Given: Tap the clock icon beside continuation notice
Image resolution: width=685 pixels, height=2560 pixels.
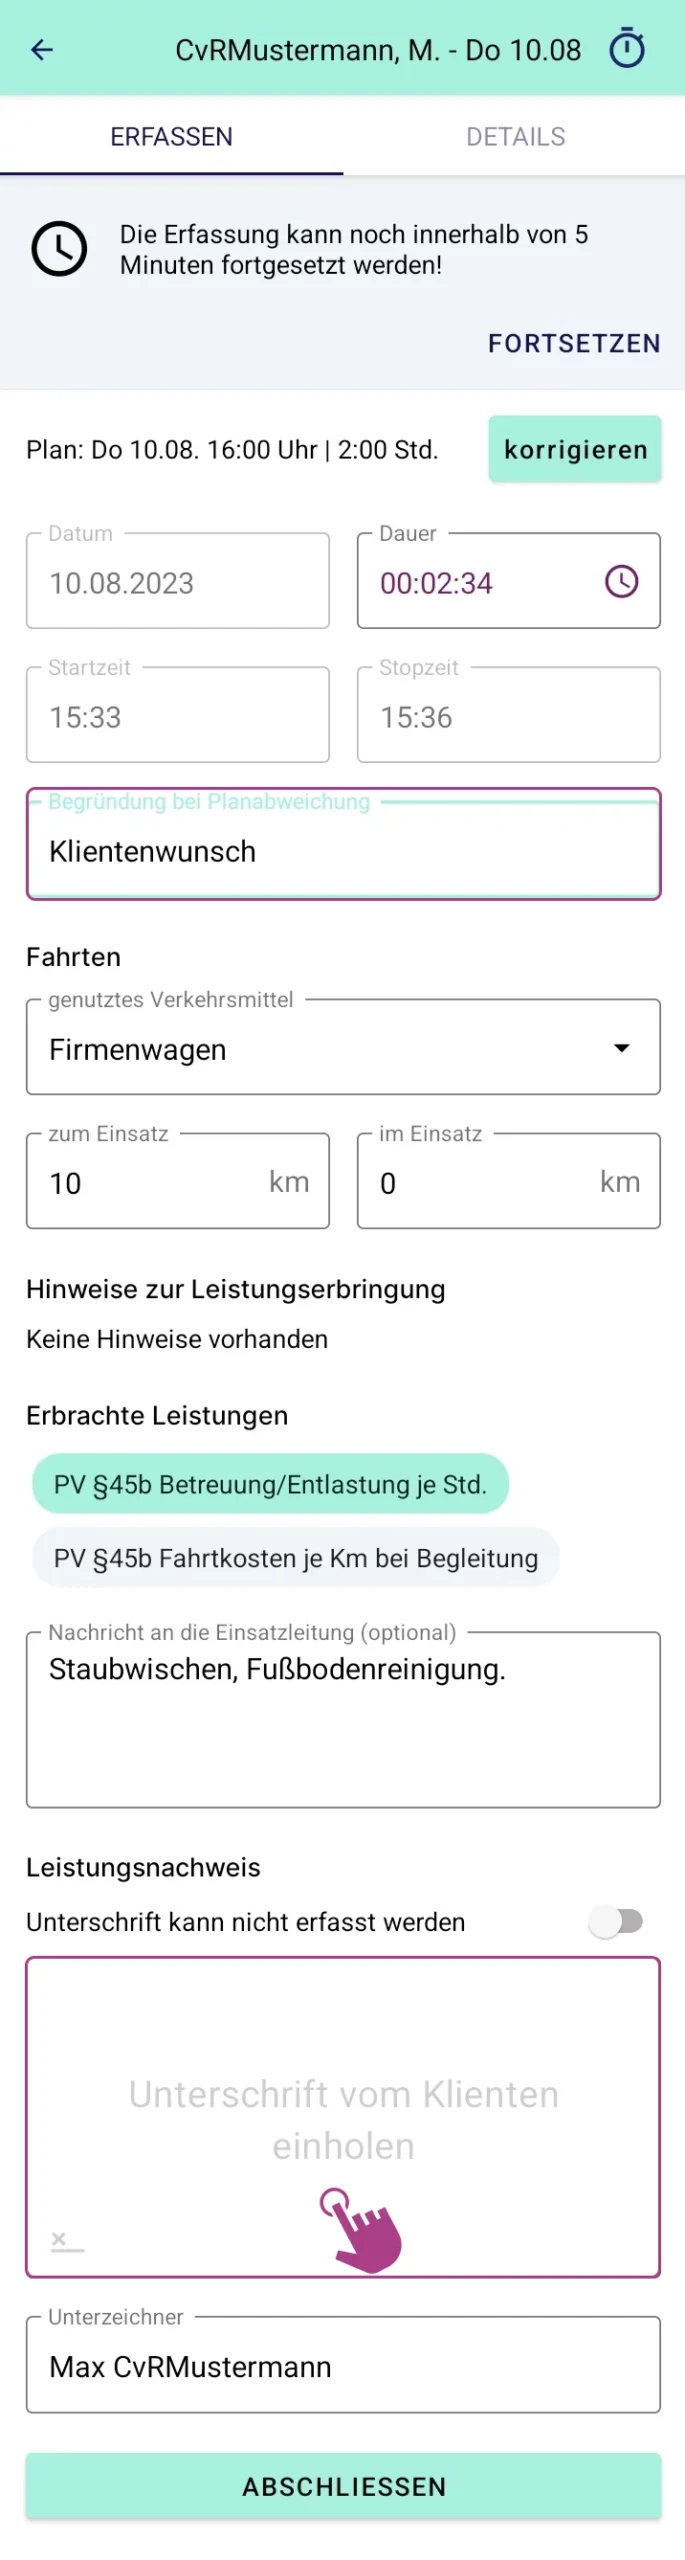Looking at the screenshot, I should click(59, 249).
